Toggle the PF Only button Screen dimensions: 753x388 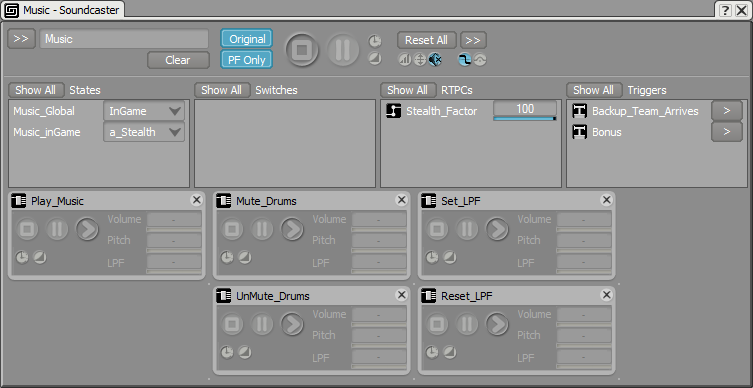click(247, 60)
